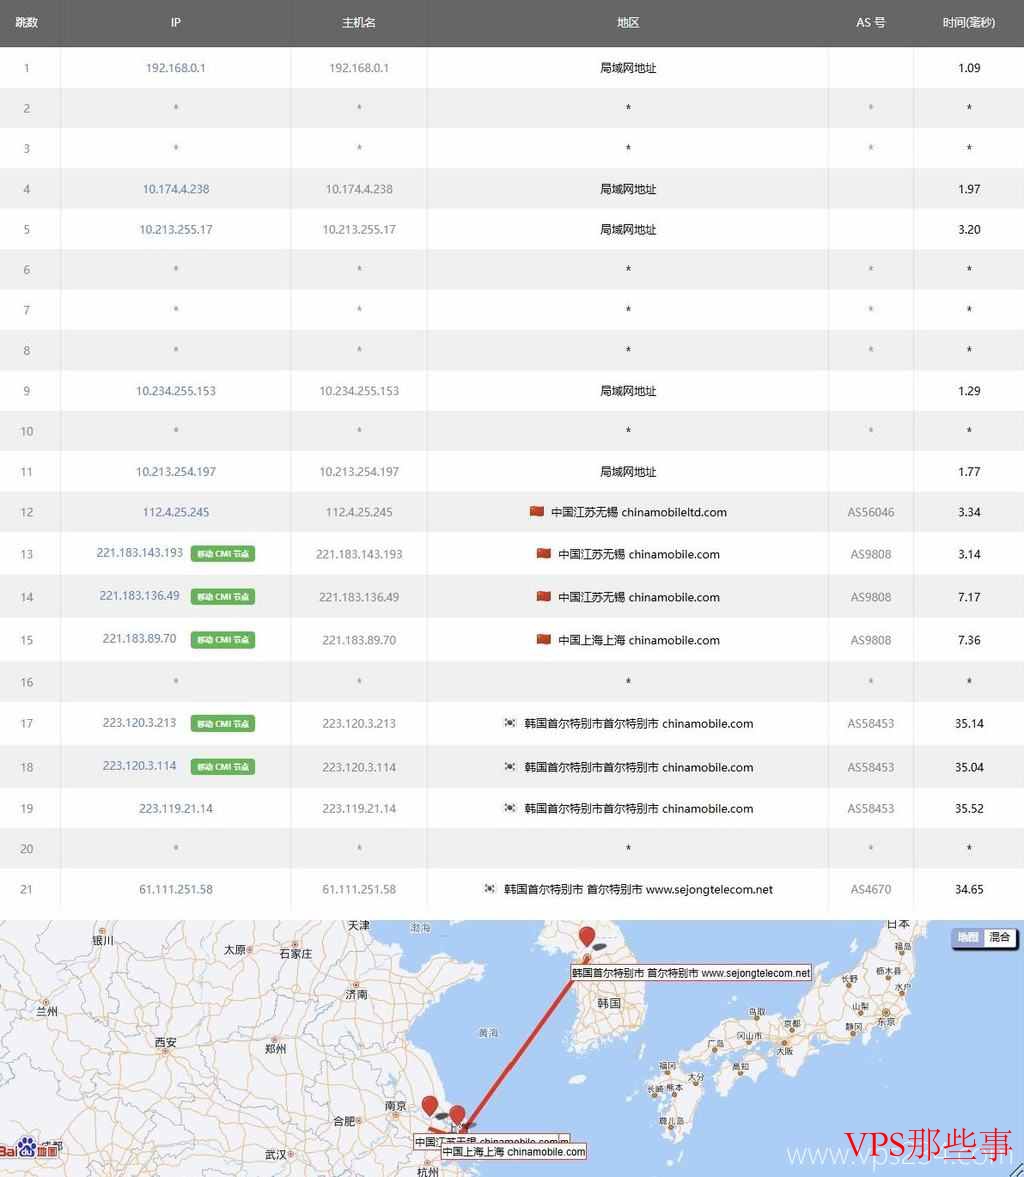Click CMI node badge beside 223.120.3.213
The image size is (1024, 1177).
pyautogui.click(x=223, y=724)
